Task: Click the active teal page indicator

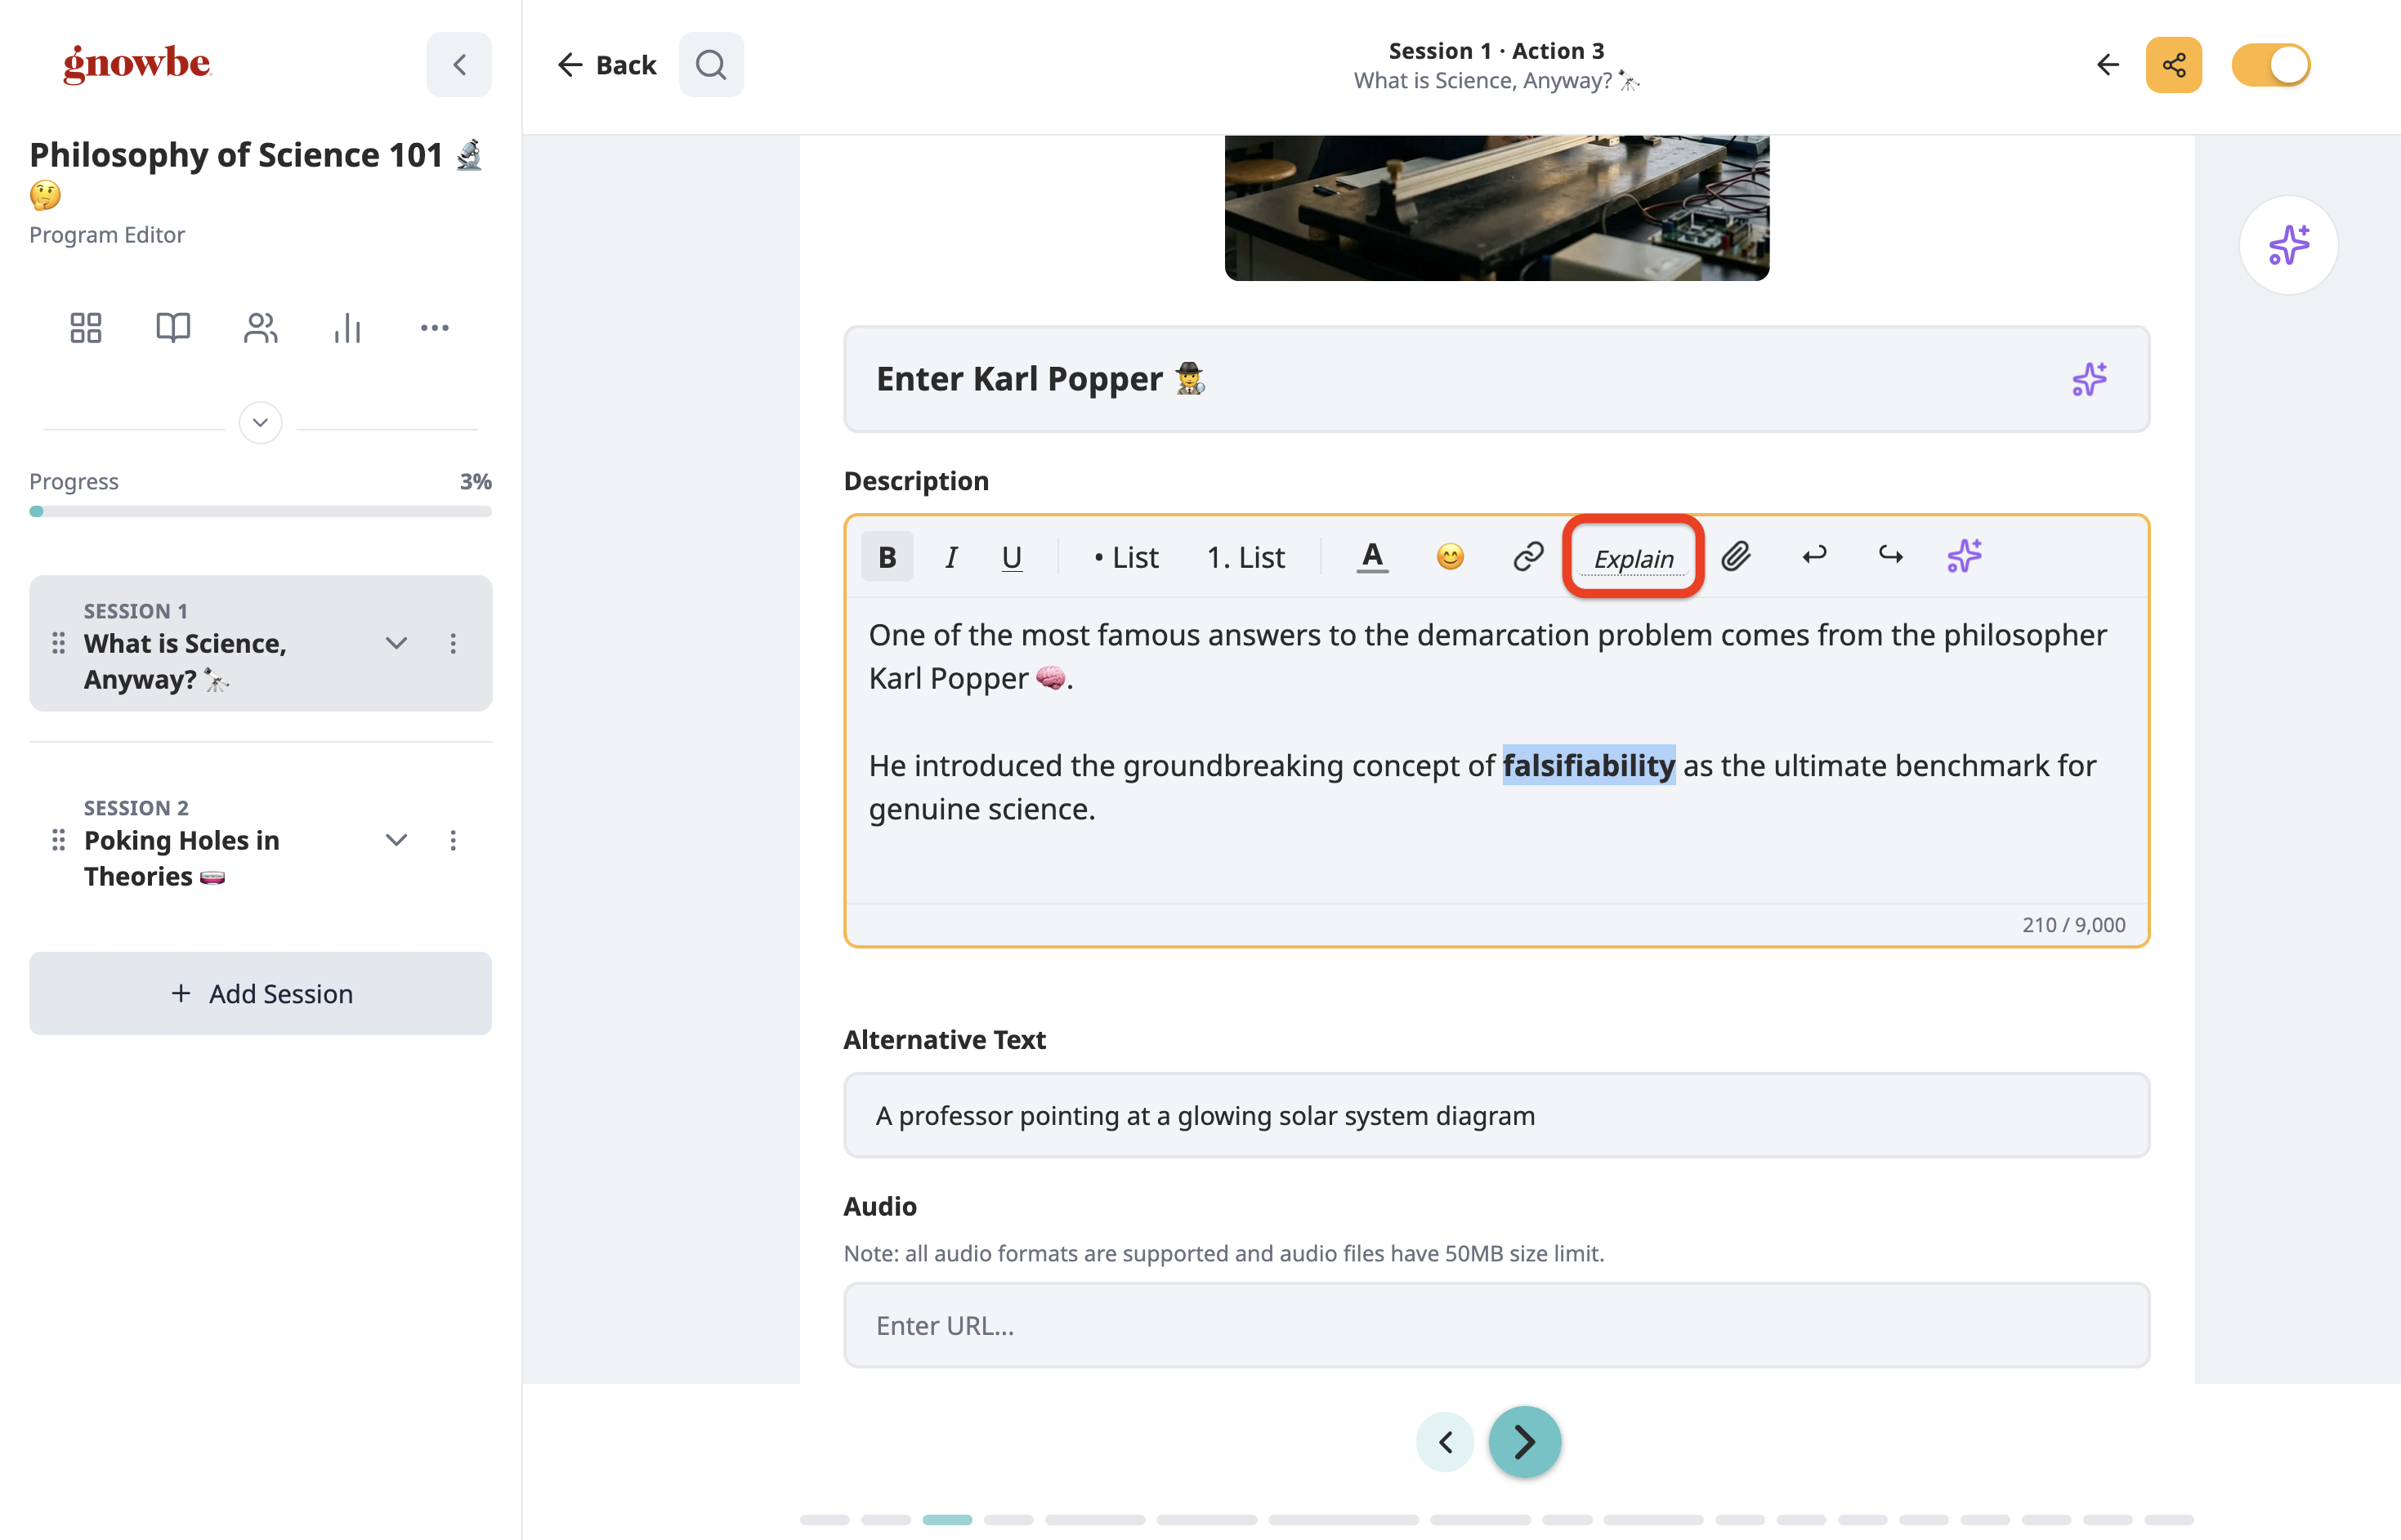Action: 946,1519
